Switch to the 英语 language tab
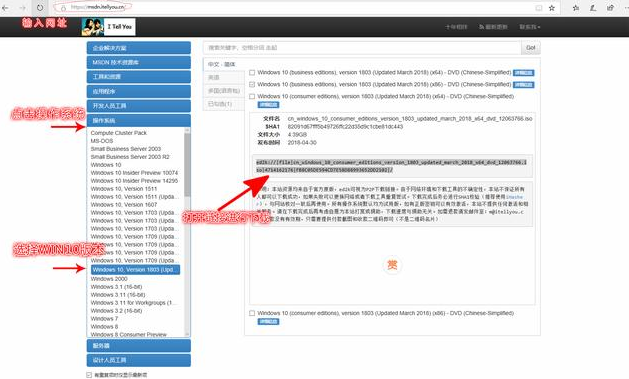Screen dimensions: 629x379 point(224,77)
